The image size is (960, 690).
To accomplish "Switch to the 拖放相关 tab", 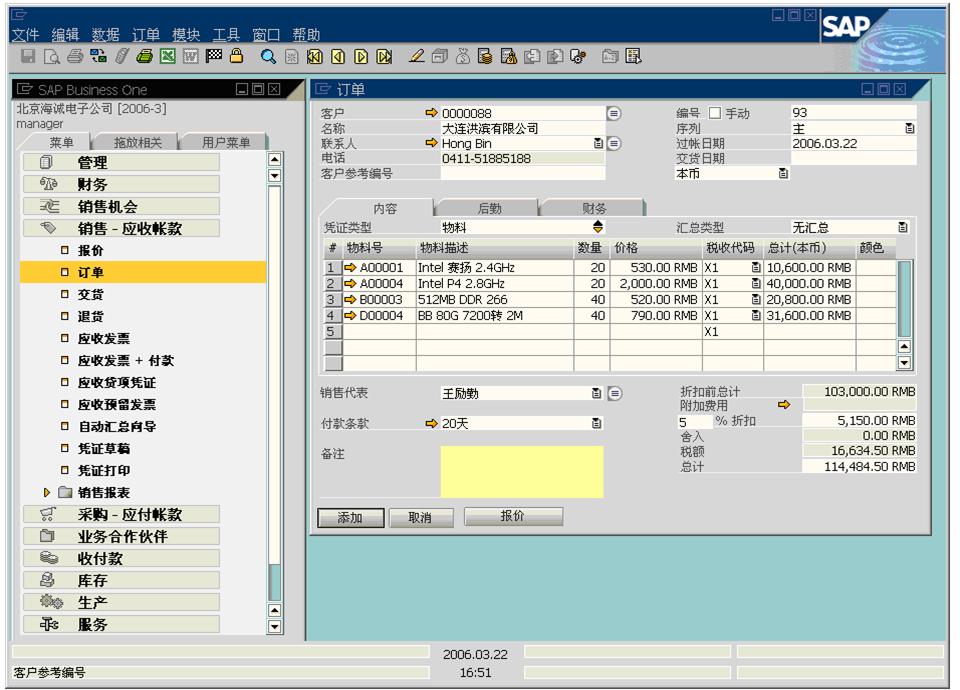I will coord(138,143).
